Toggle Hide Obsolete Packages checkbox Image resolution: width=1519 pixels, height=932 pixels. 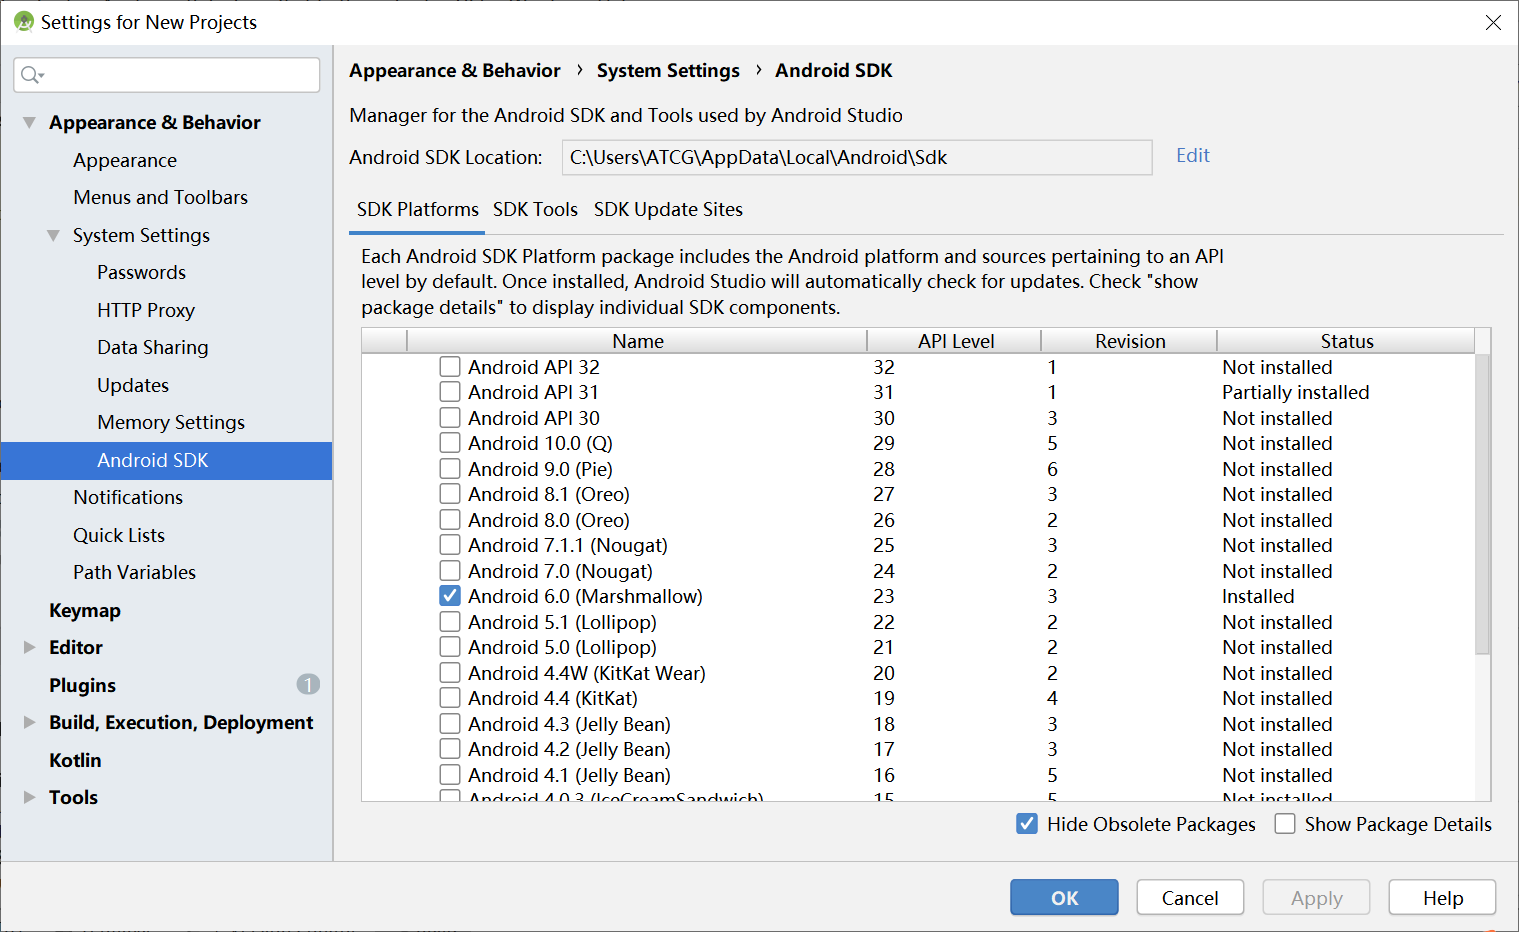coord(1027,824)
